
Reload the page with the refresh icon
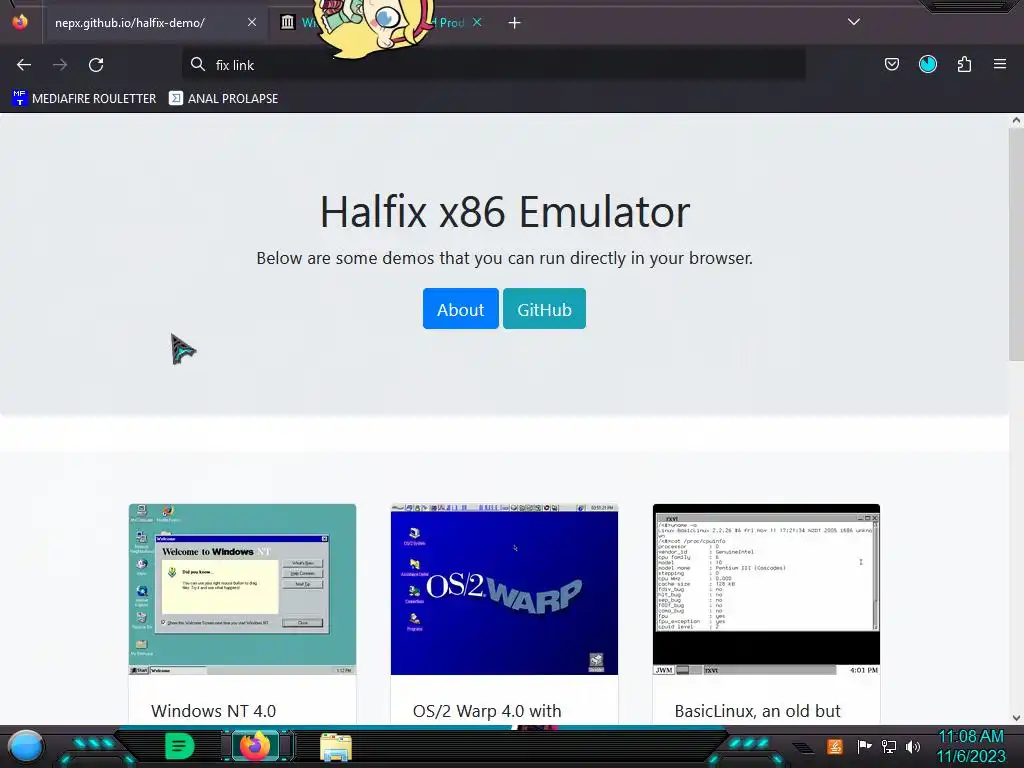click(96, 65)
